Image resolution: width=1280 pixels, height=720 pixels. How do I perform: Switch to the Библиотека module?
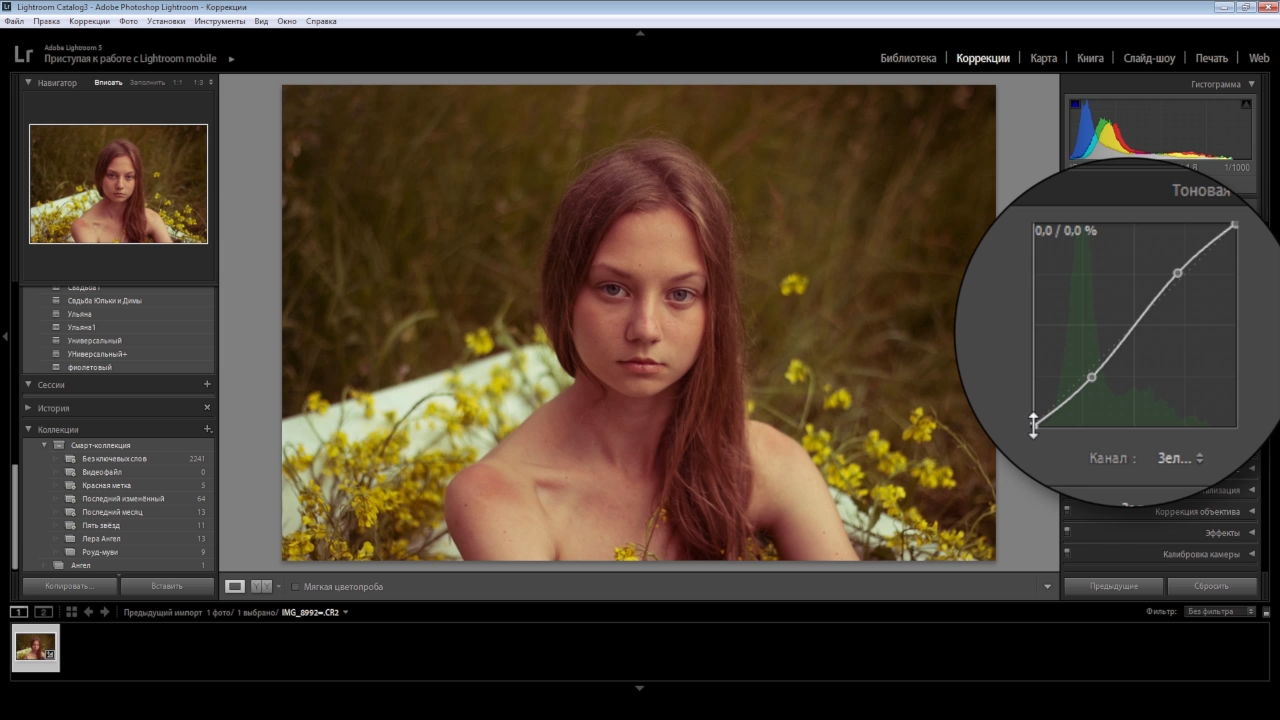point(908,58)
